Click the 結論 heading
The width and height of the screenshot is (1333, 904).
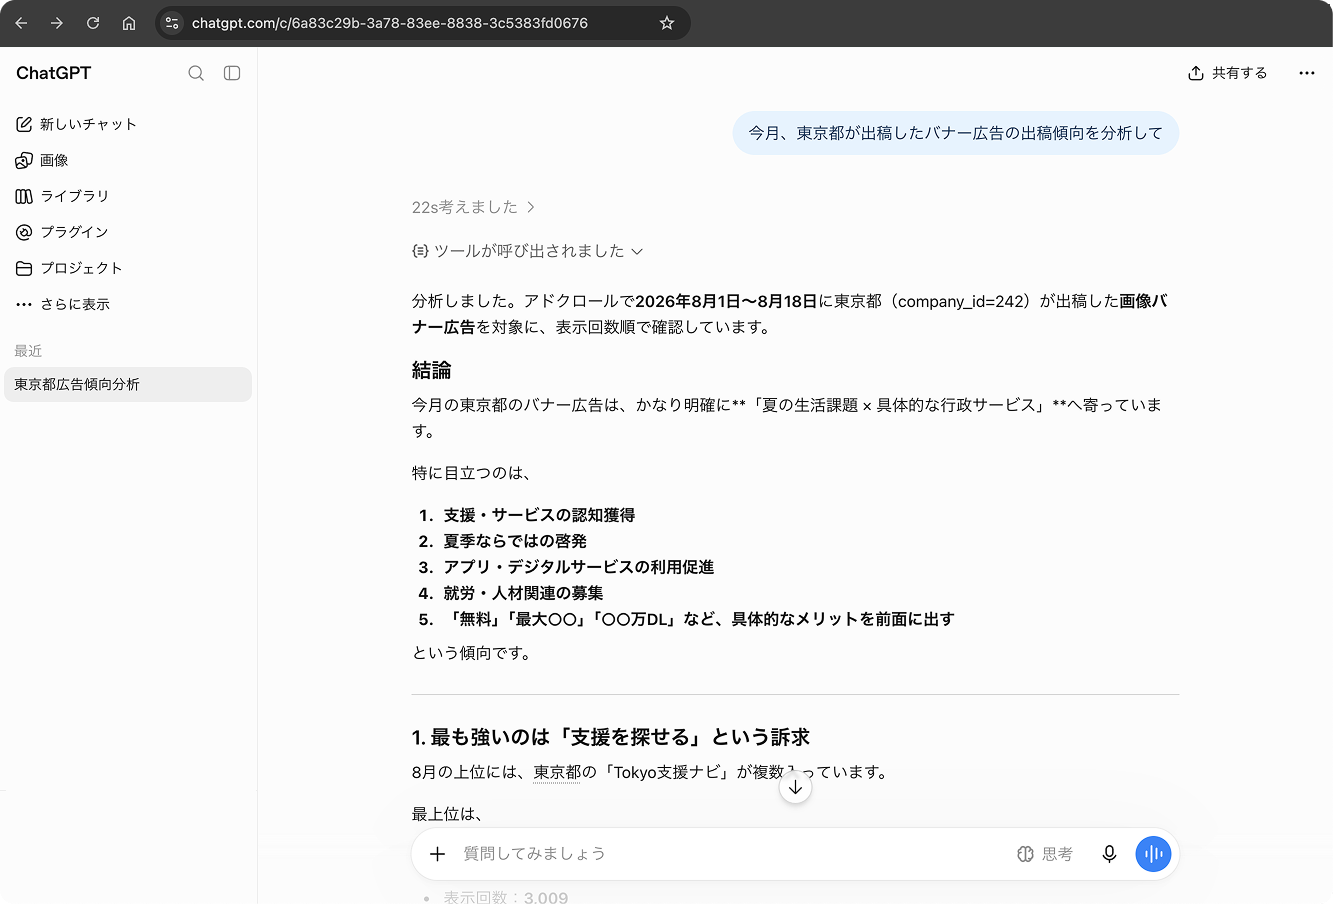(x=432, y=370)
